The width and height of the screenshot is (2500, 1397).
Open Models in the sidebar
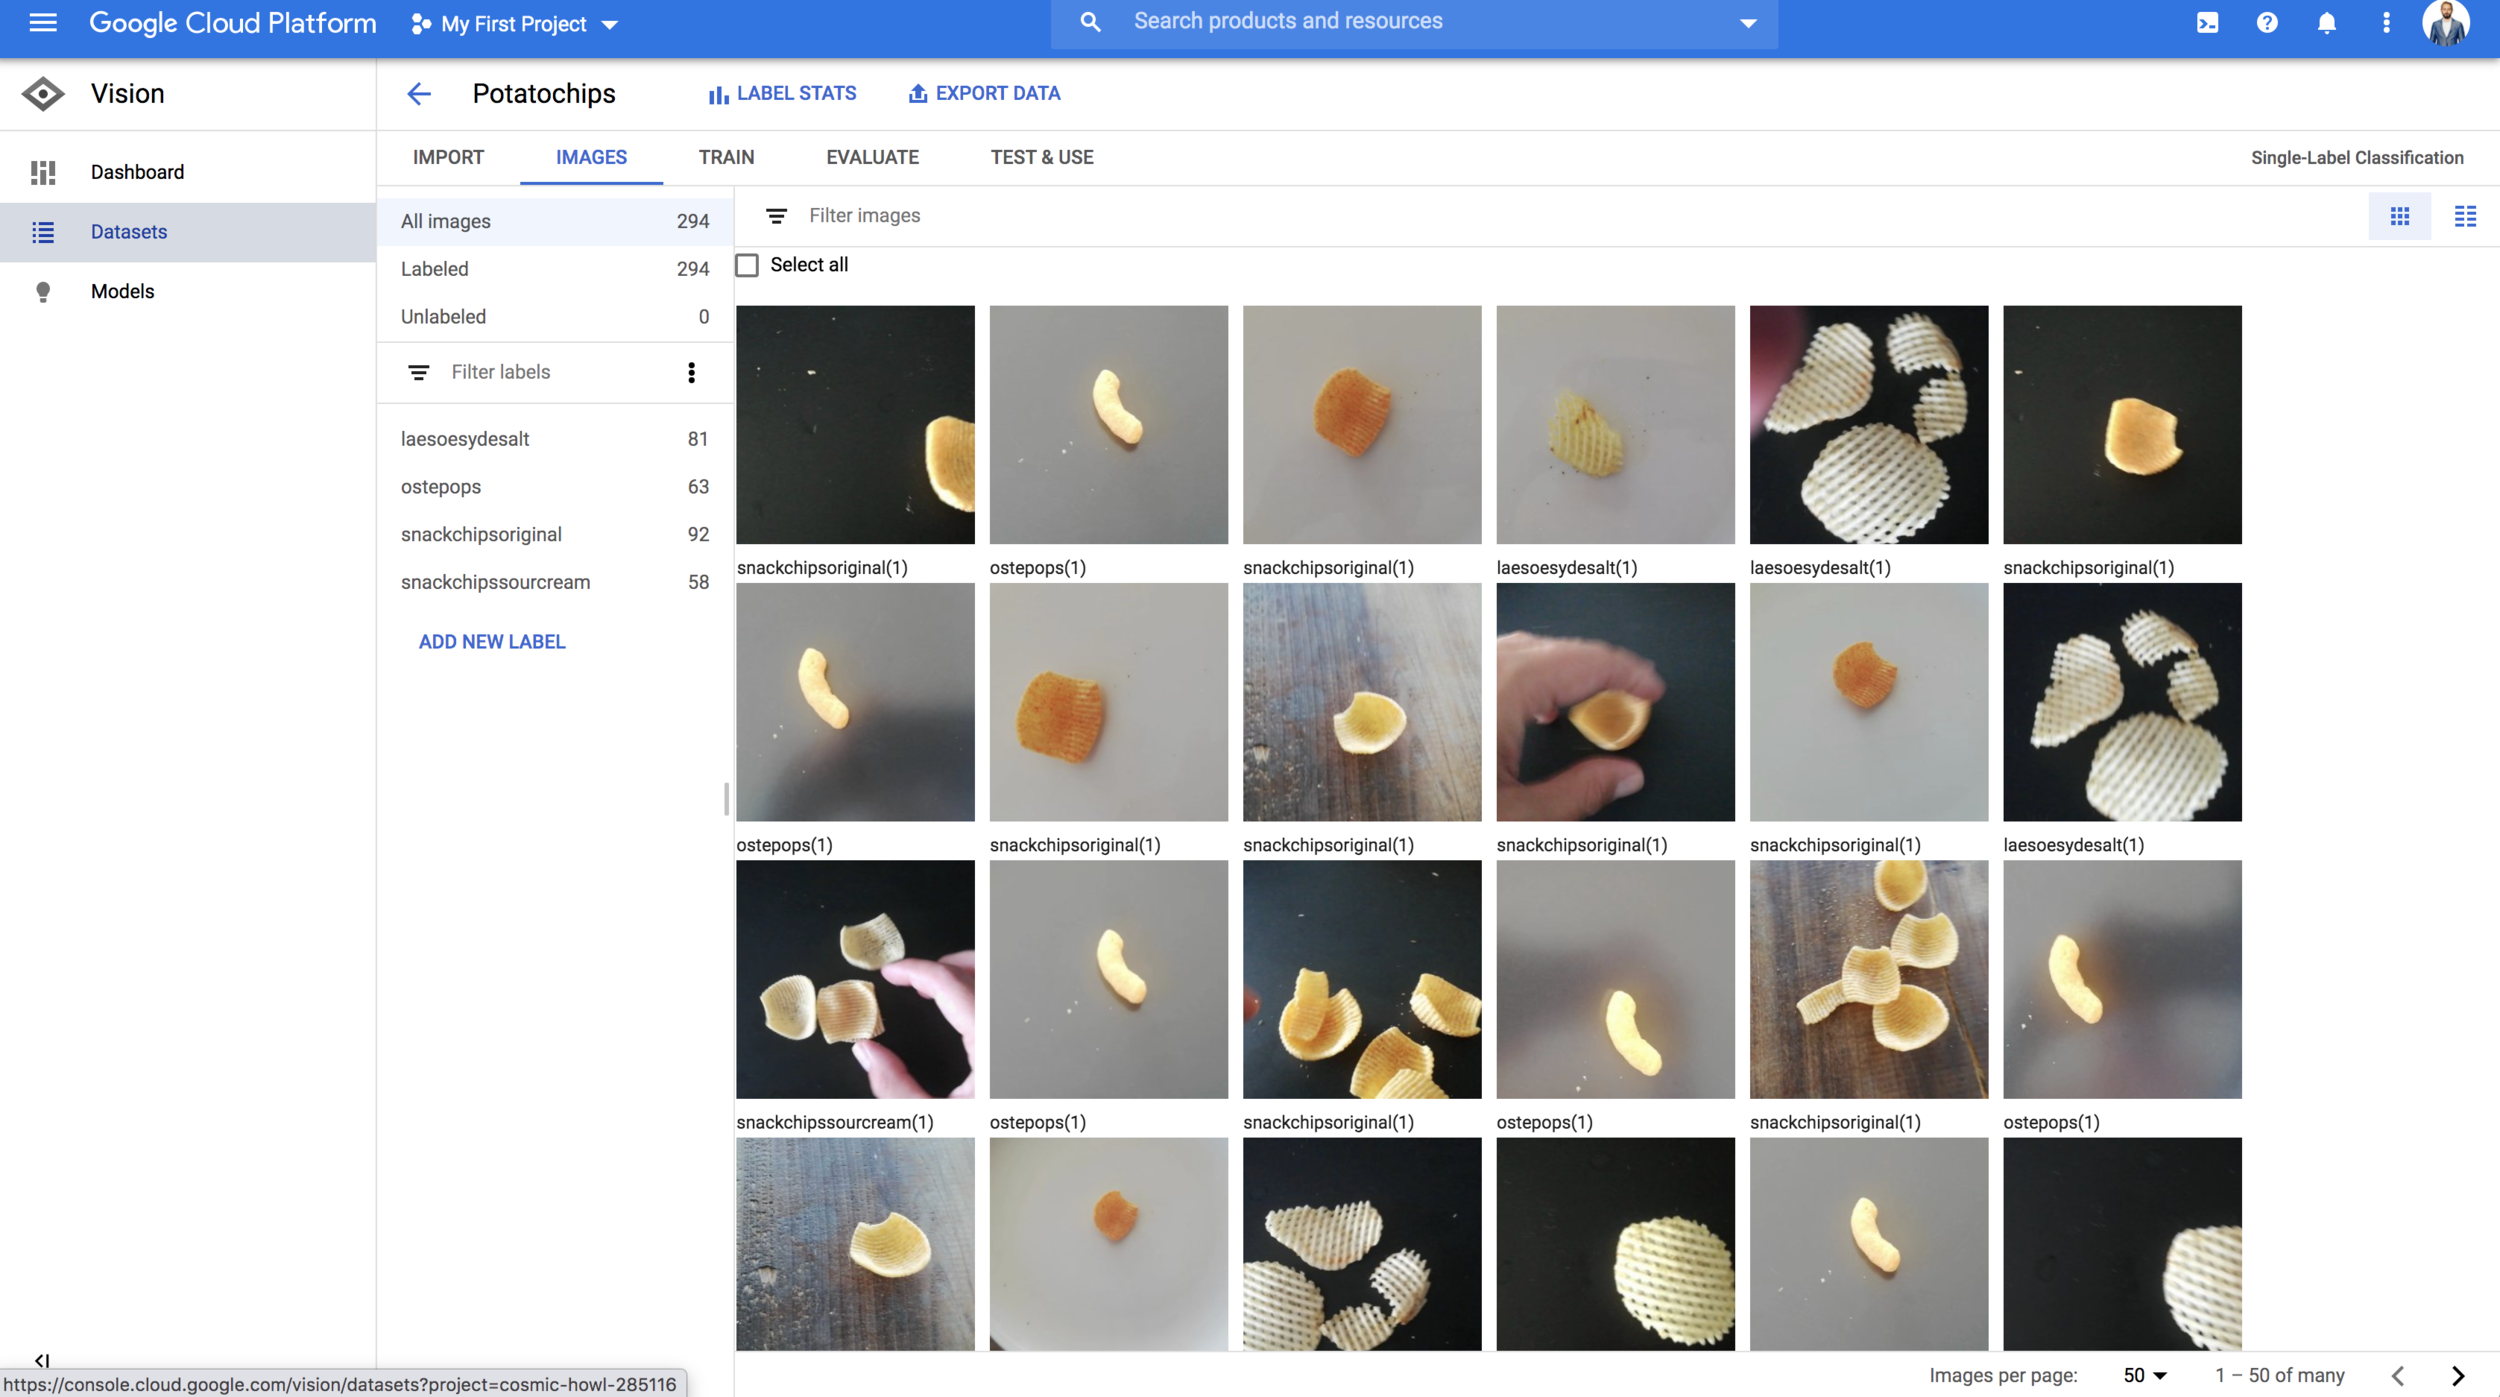coord(122,292)
